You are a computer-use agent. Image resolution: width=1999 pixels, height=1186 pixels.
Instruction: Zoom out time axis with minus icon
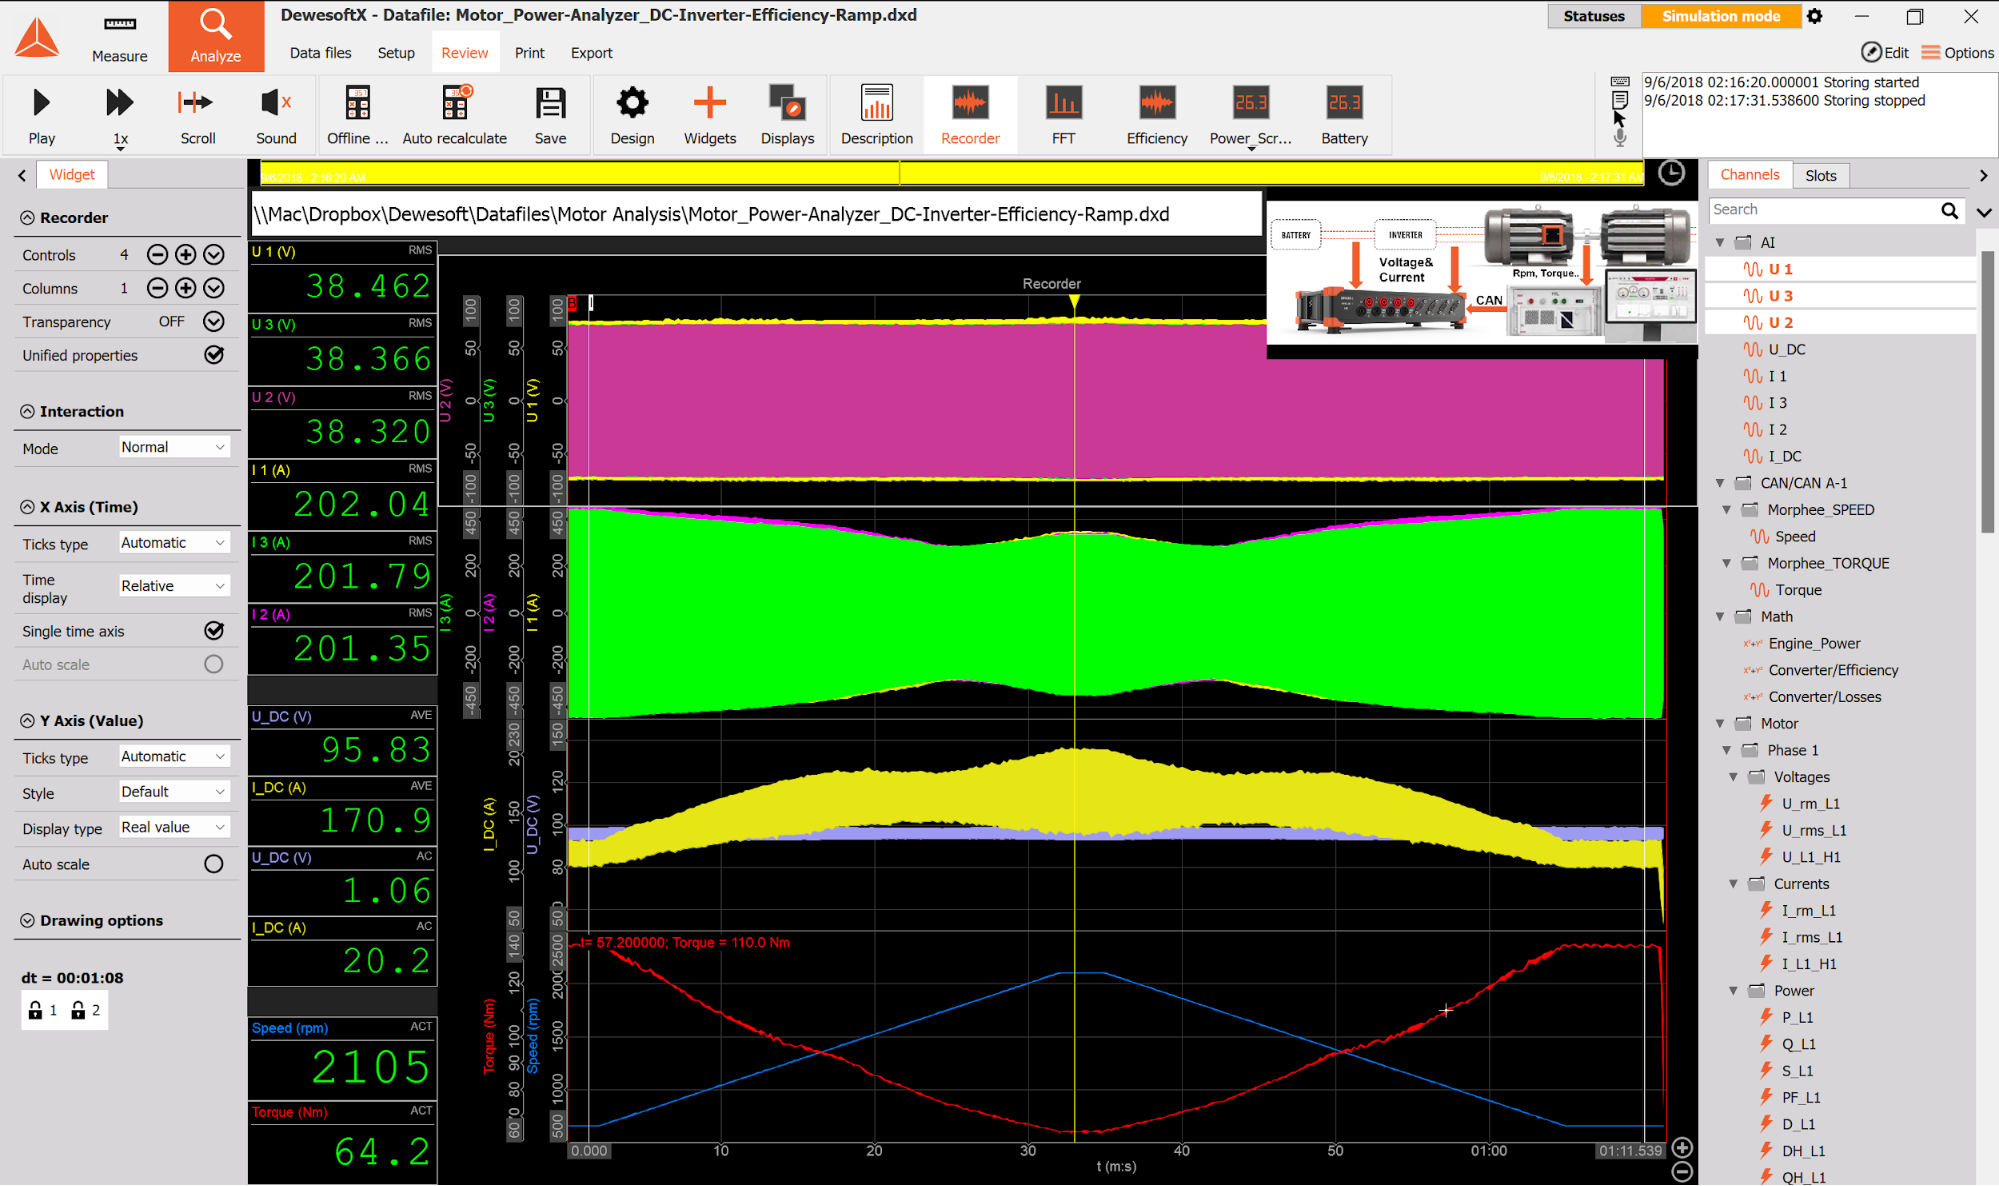coord(1682,1172)
